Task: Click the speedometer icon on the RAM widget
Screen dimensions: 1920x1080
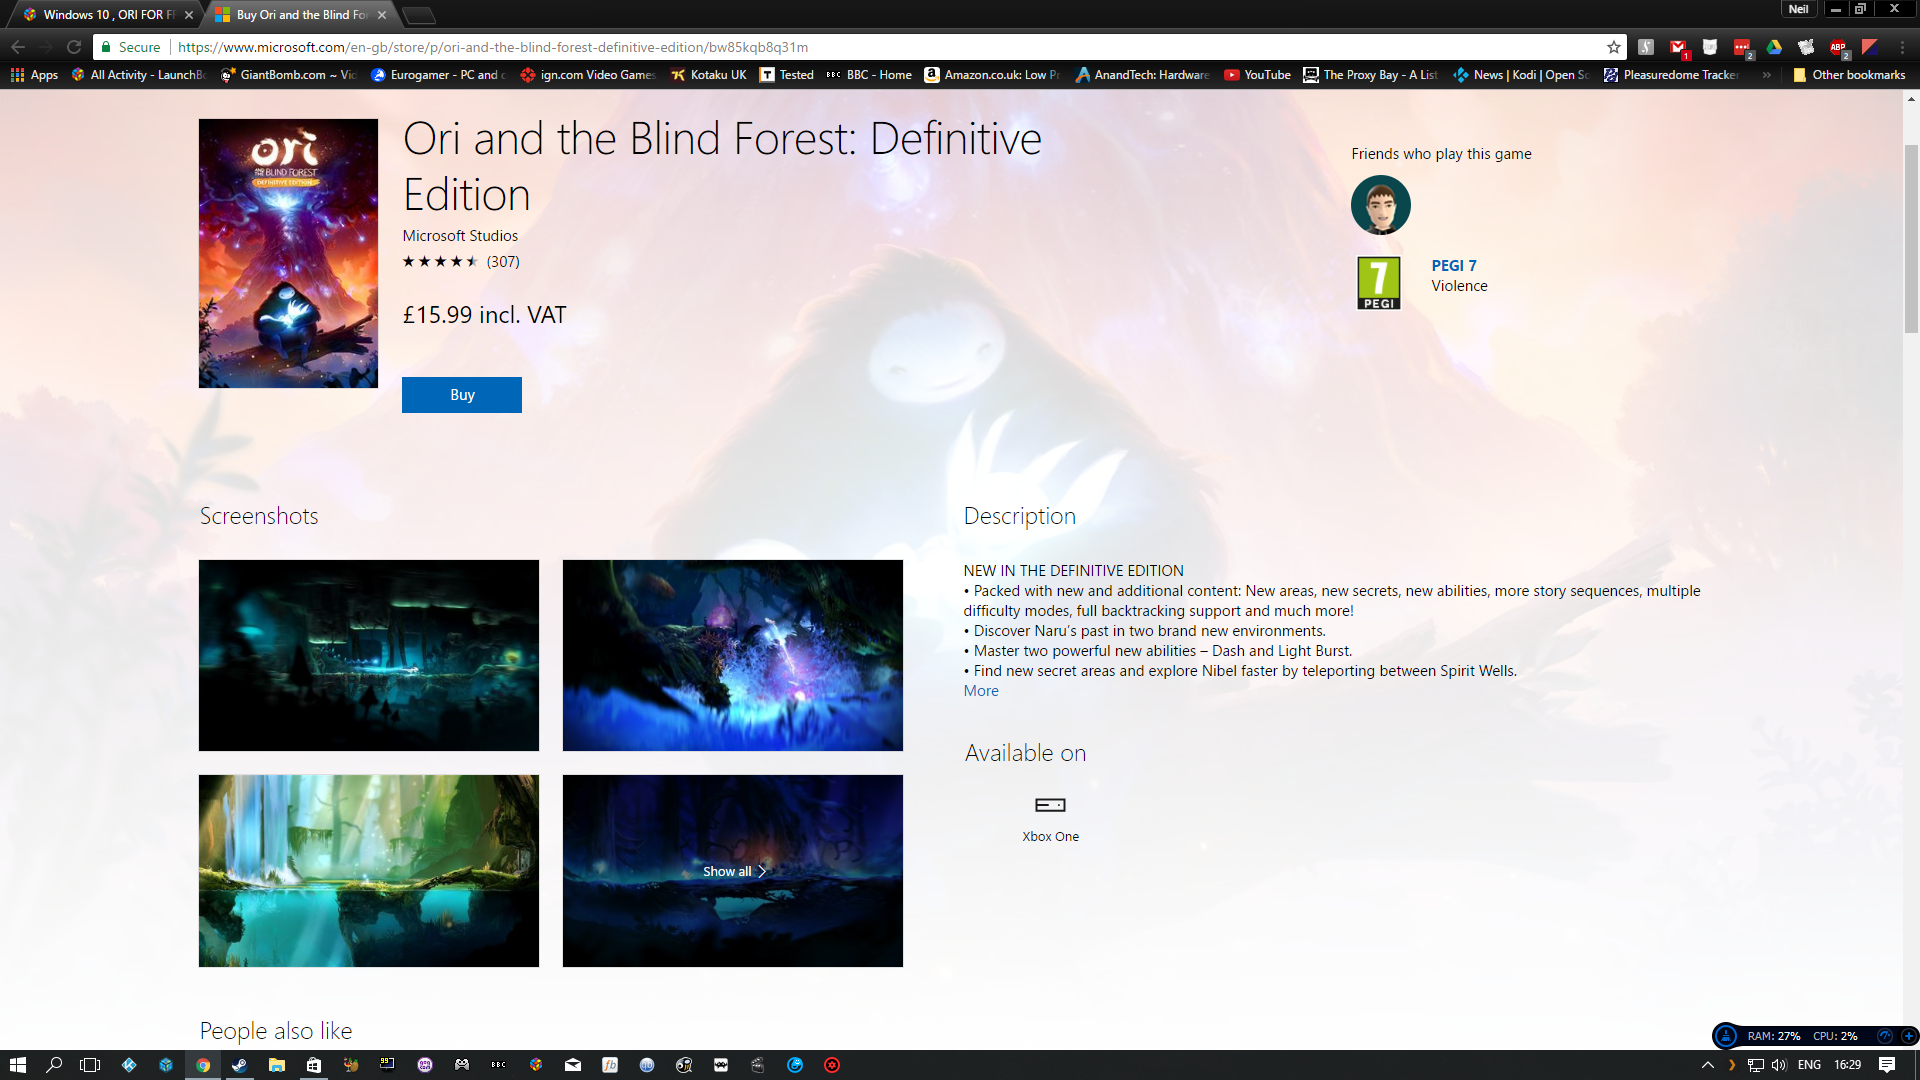Action: point(1885,1036)
